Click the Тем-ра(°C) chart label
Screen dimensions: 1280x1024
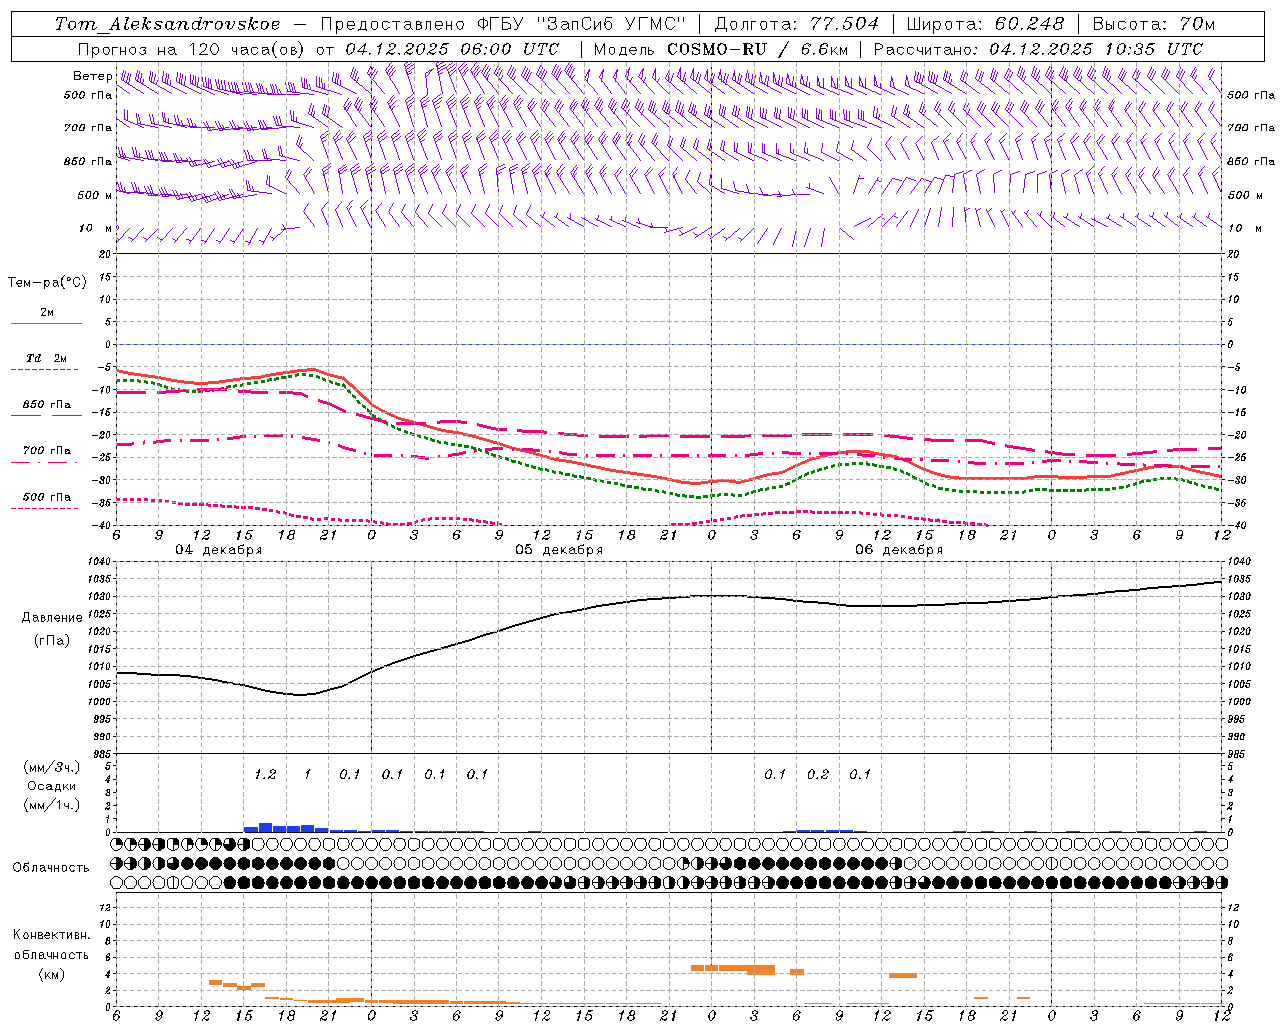click(x=47, y=283)
